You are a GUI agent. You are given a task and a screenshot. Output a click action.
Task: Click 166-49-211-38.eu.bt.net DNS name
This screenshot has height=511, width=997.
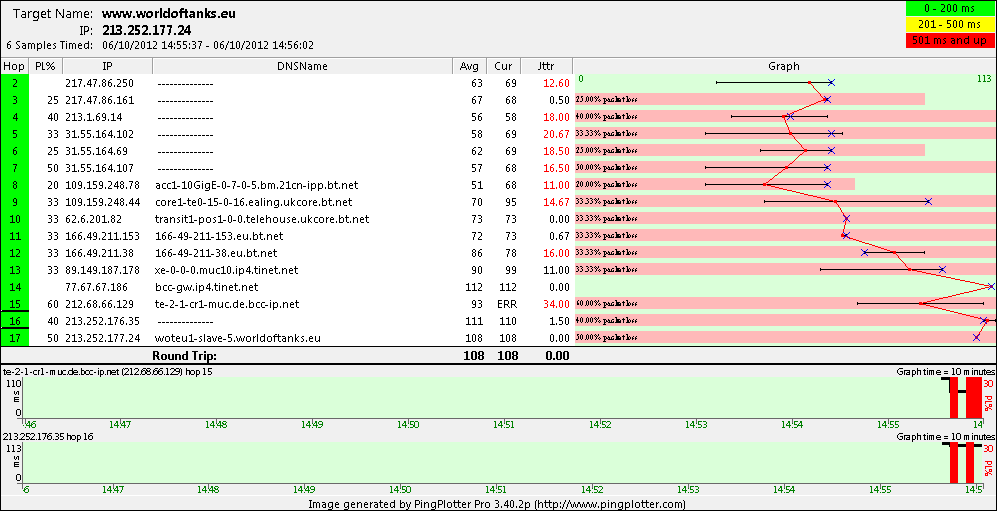(216, 253)
